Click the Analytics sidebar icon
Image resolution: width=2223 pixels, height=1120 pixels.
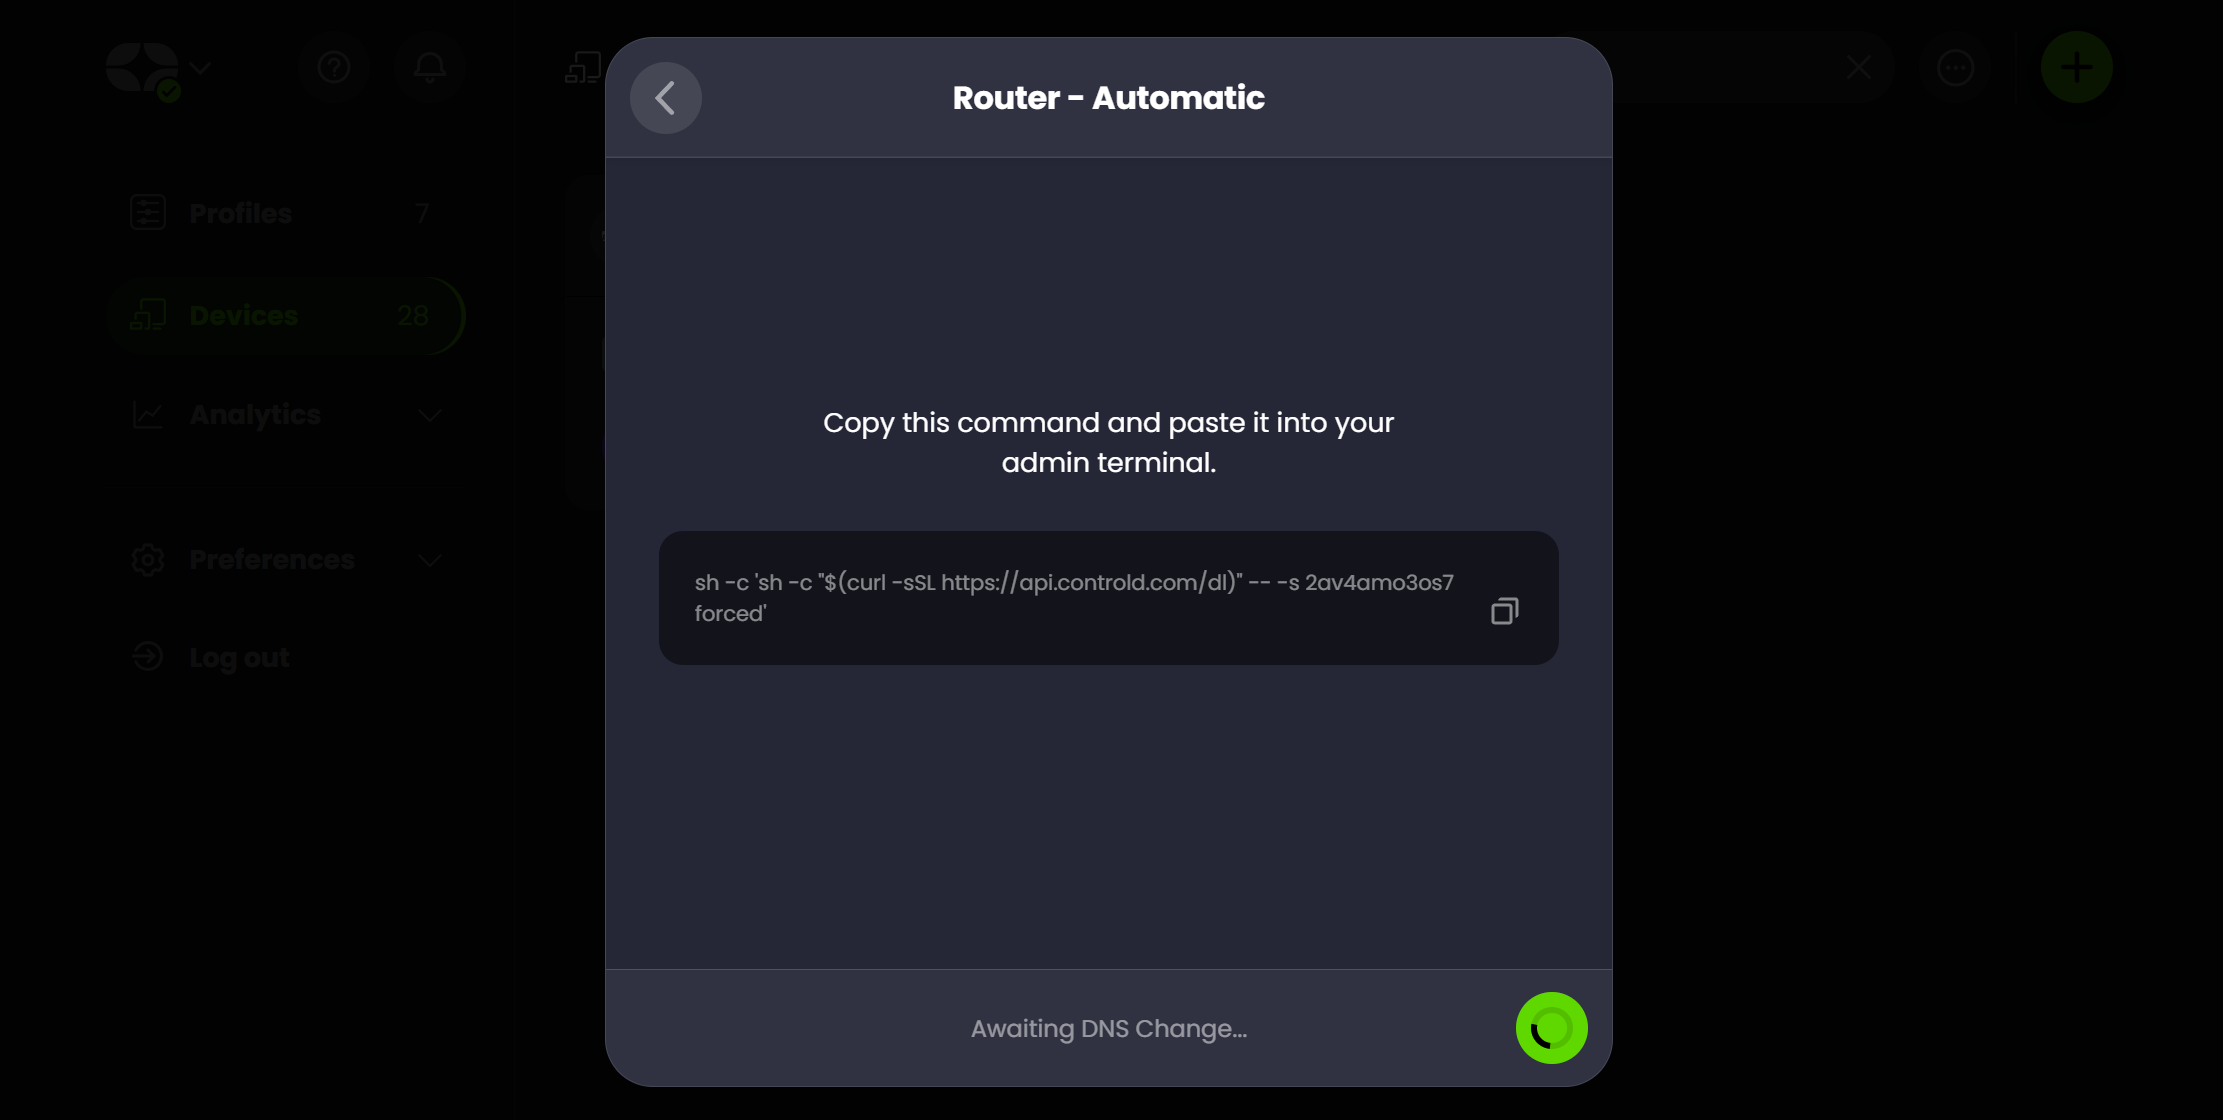148,414
